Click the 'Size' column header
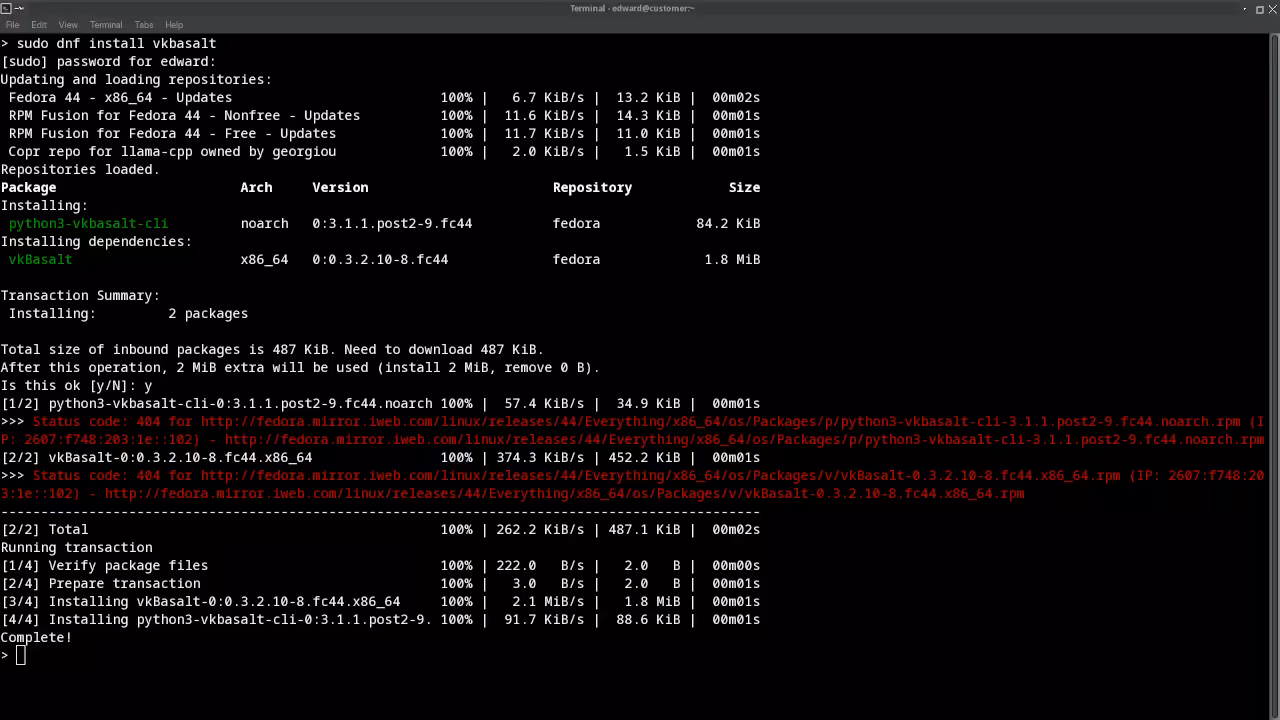Viewport: 1280px width, 720px height. click(744, 187)
